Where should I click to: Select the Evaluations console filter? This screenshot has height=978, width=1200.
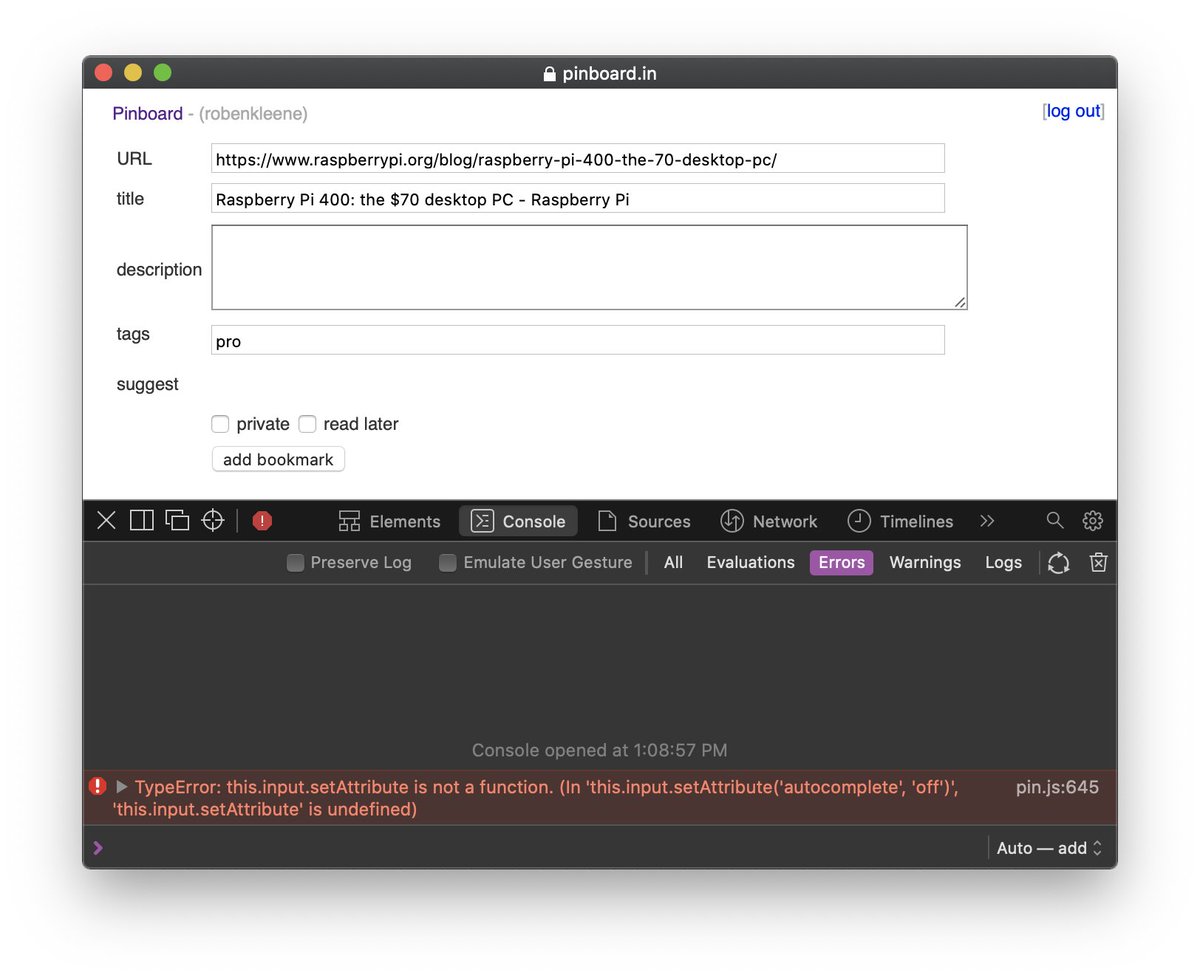coord(750,563)
